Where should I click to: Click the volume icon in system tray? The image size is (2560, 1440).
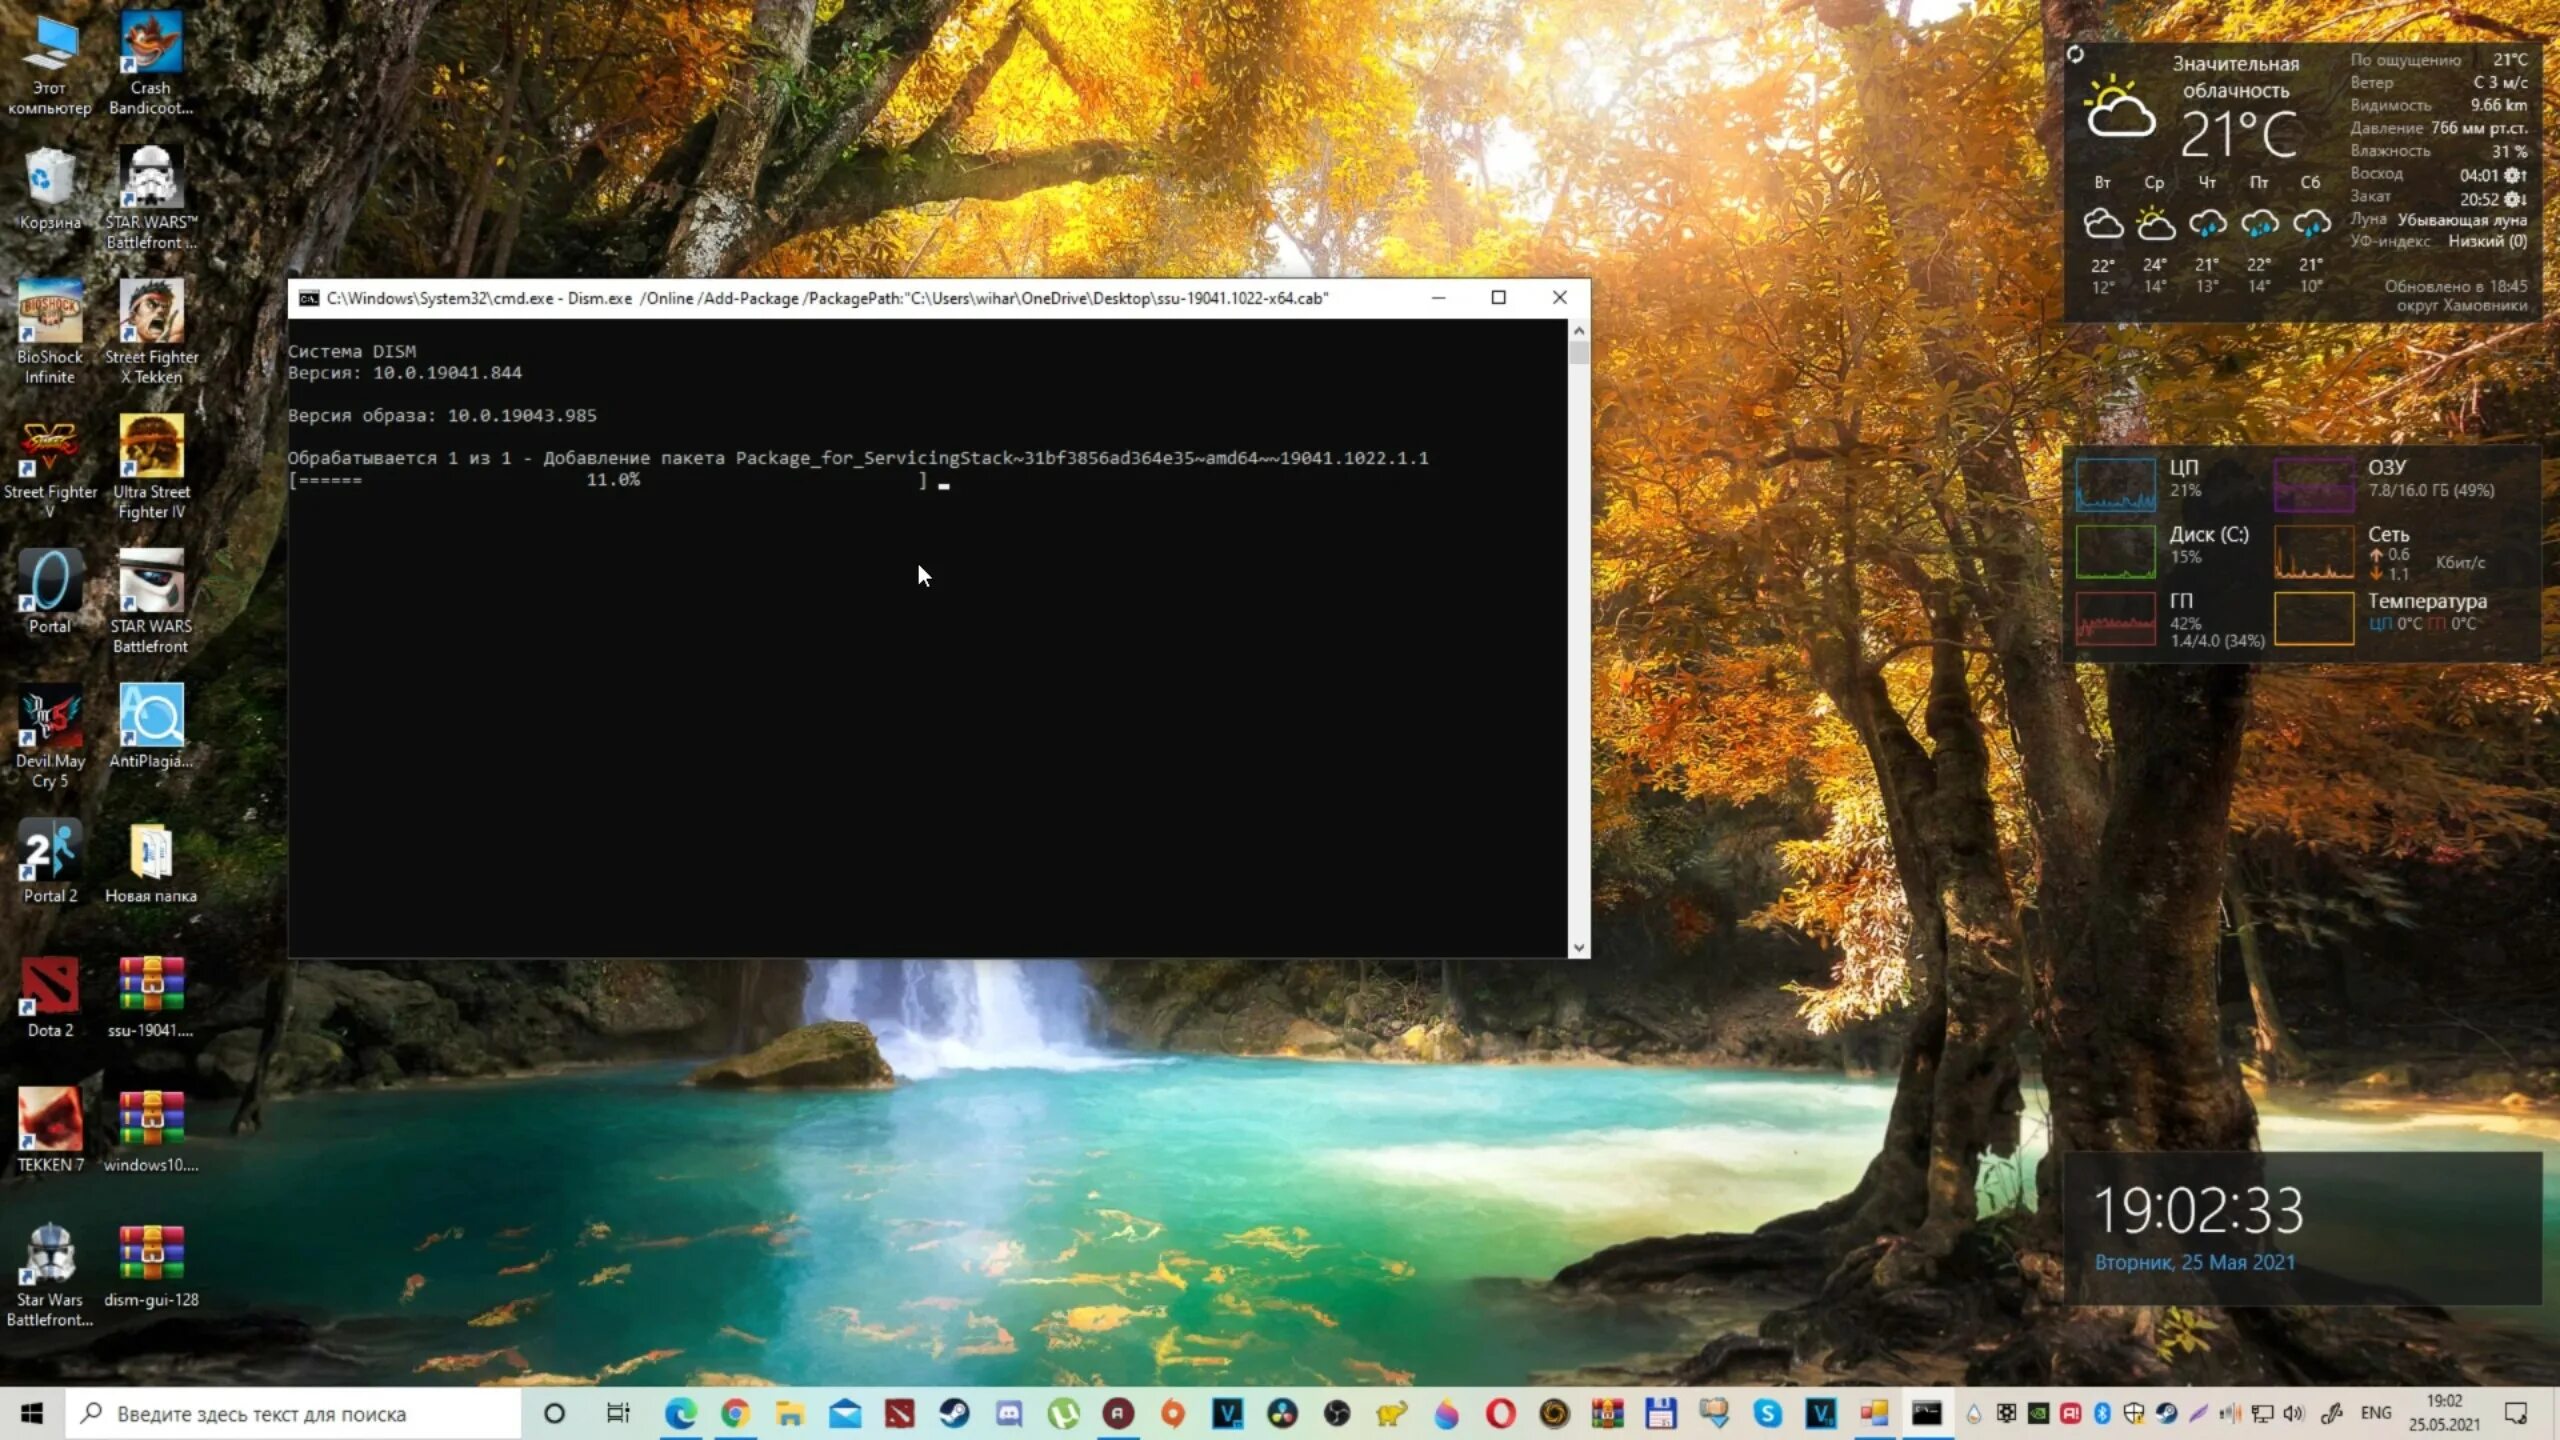coord(2293,1413)
